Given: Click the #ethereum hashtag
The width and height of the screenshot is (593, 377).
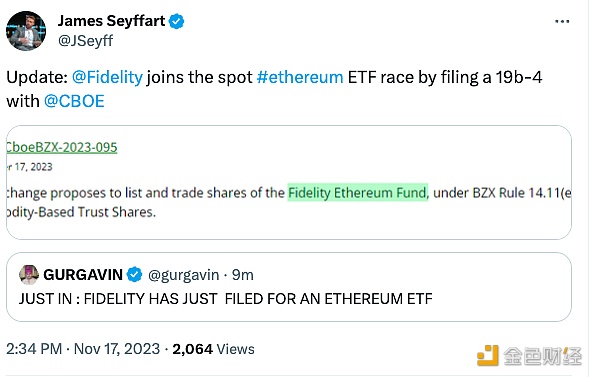Looking at the screenshot, I should [x=300, y=77].
